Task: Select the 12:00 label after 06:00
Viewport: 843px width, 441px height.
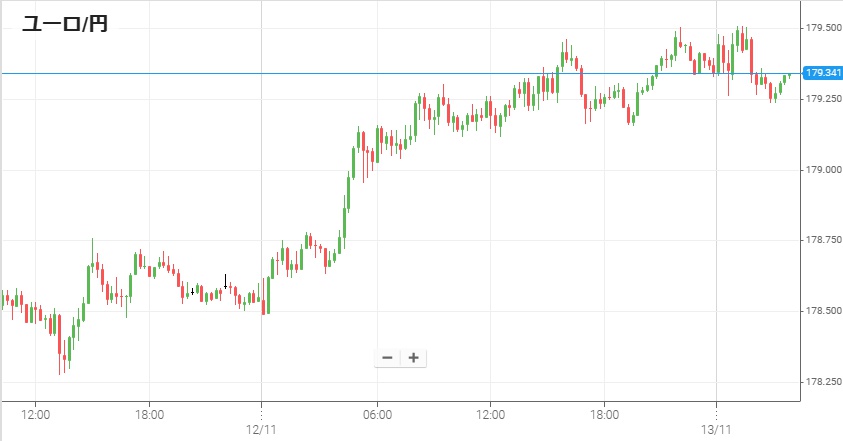Action: point(490,414)
